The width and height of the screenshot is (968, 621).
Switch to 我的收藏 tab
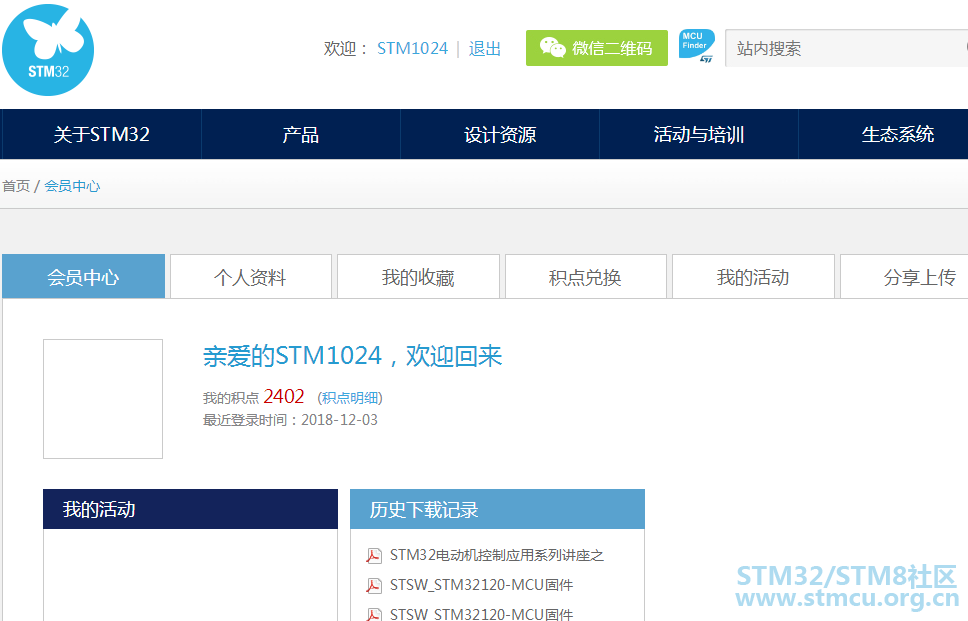(418, 277)
